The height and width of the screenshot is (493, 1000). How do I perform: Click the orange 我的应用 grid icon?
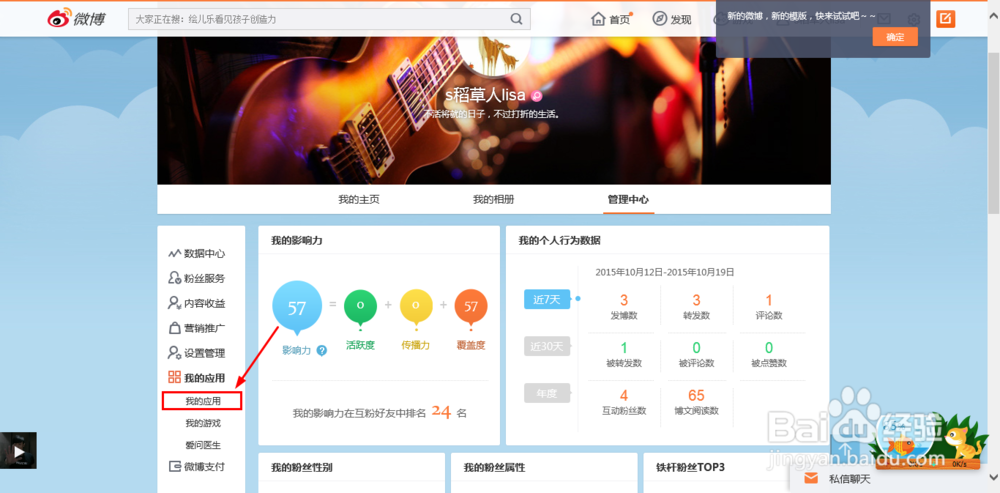pos(175,378)
